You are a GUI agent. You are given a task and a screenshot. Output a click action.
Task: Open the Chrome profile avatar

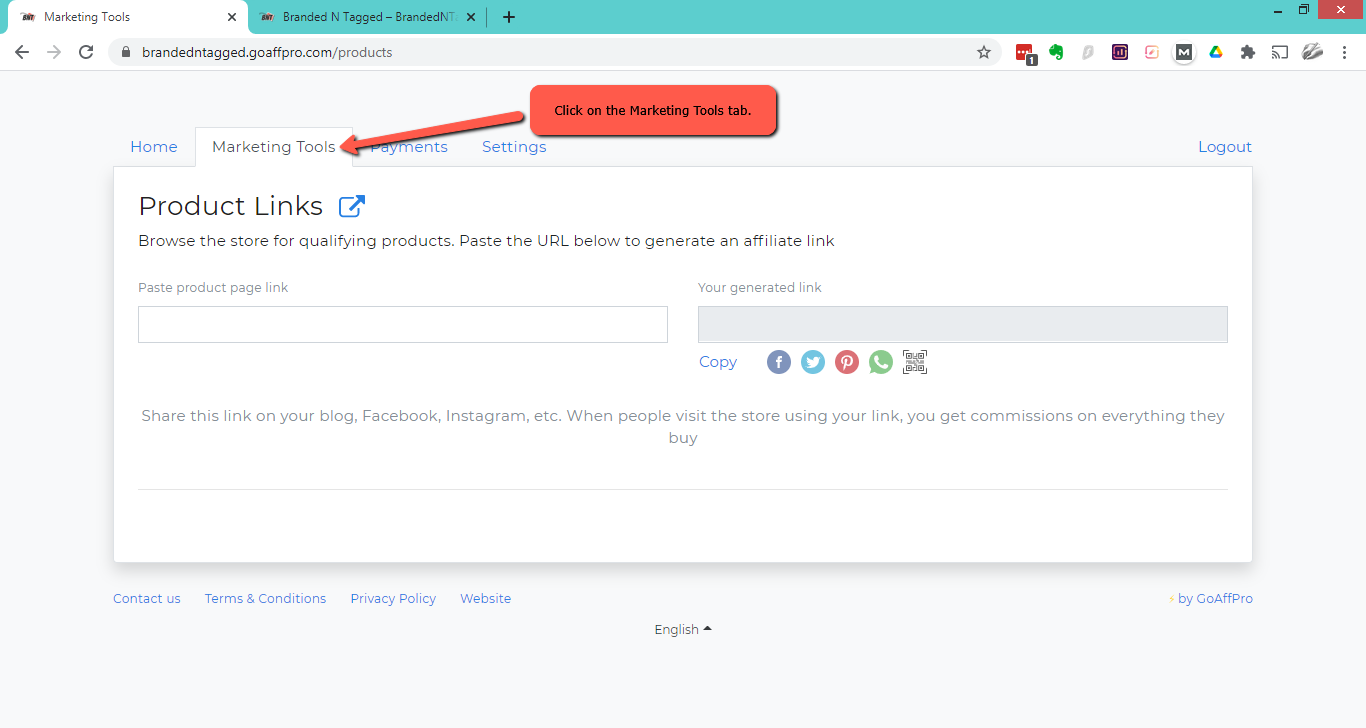point(1313,52)
